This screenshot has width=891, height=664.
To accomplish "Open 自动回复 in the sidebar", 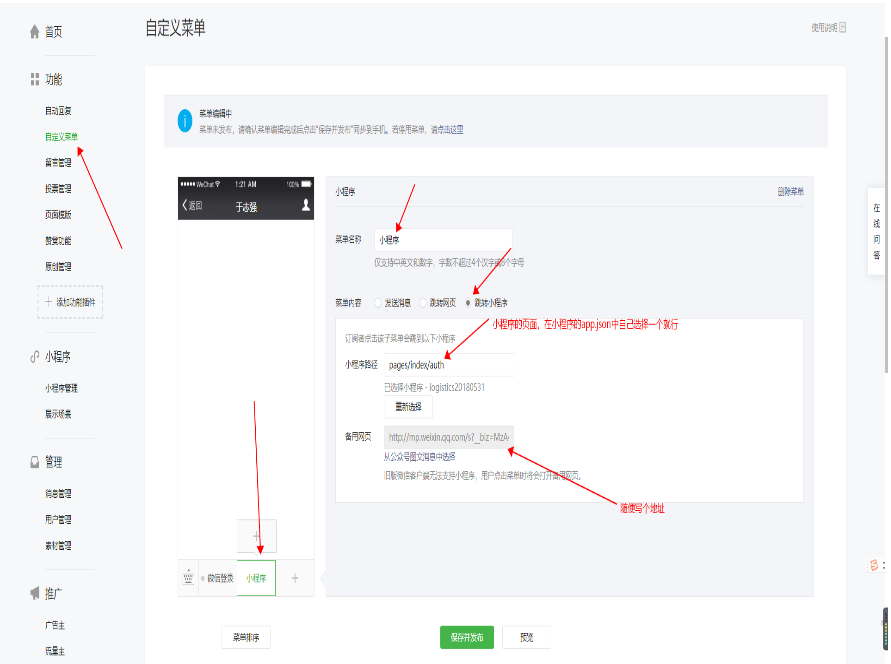I will click(59, 111).
